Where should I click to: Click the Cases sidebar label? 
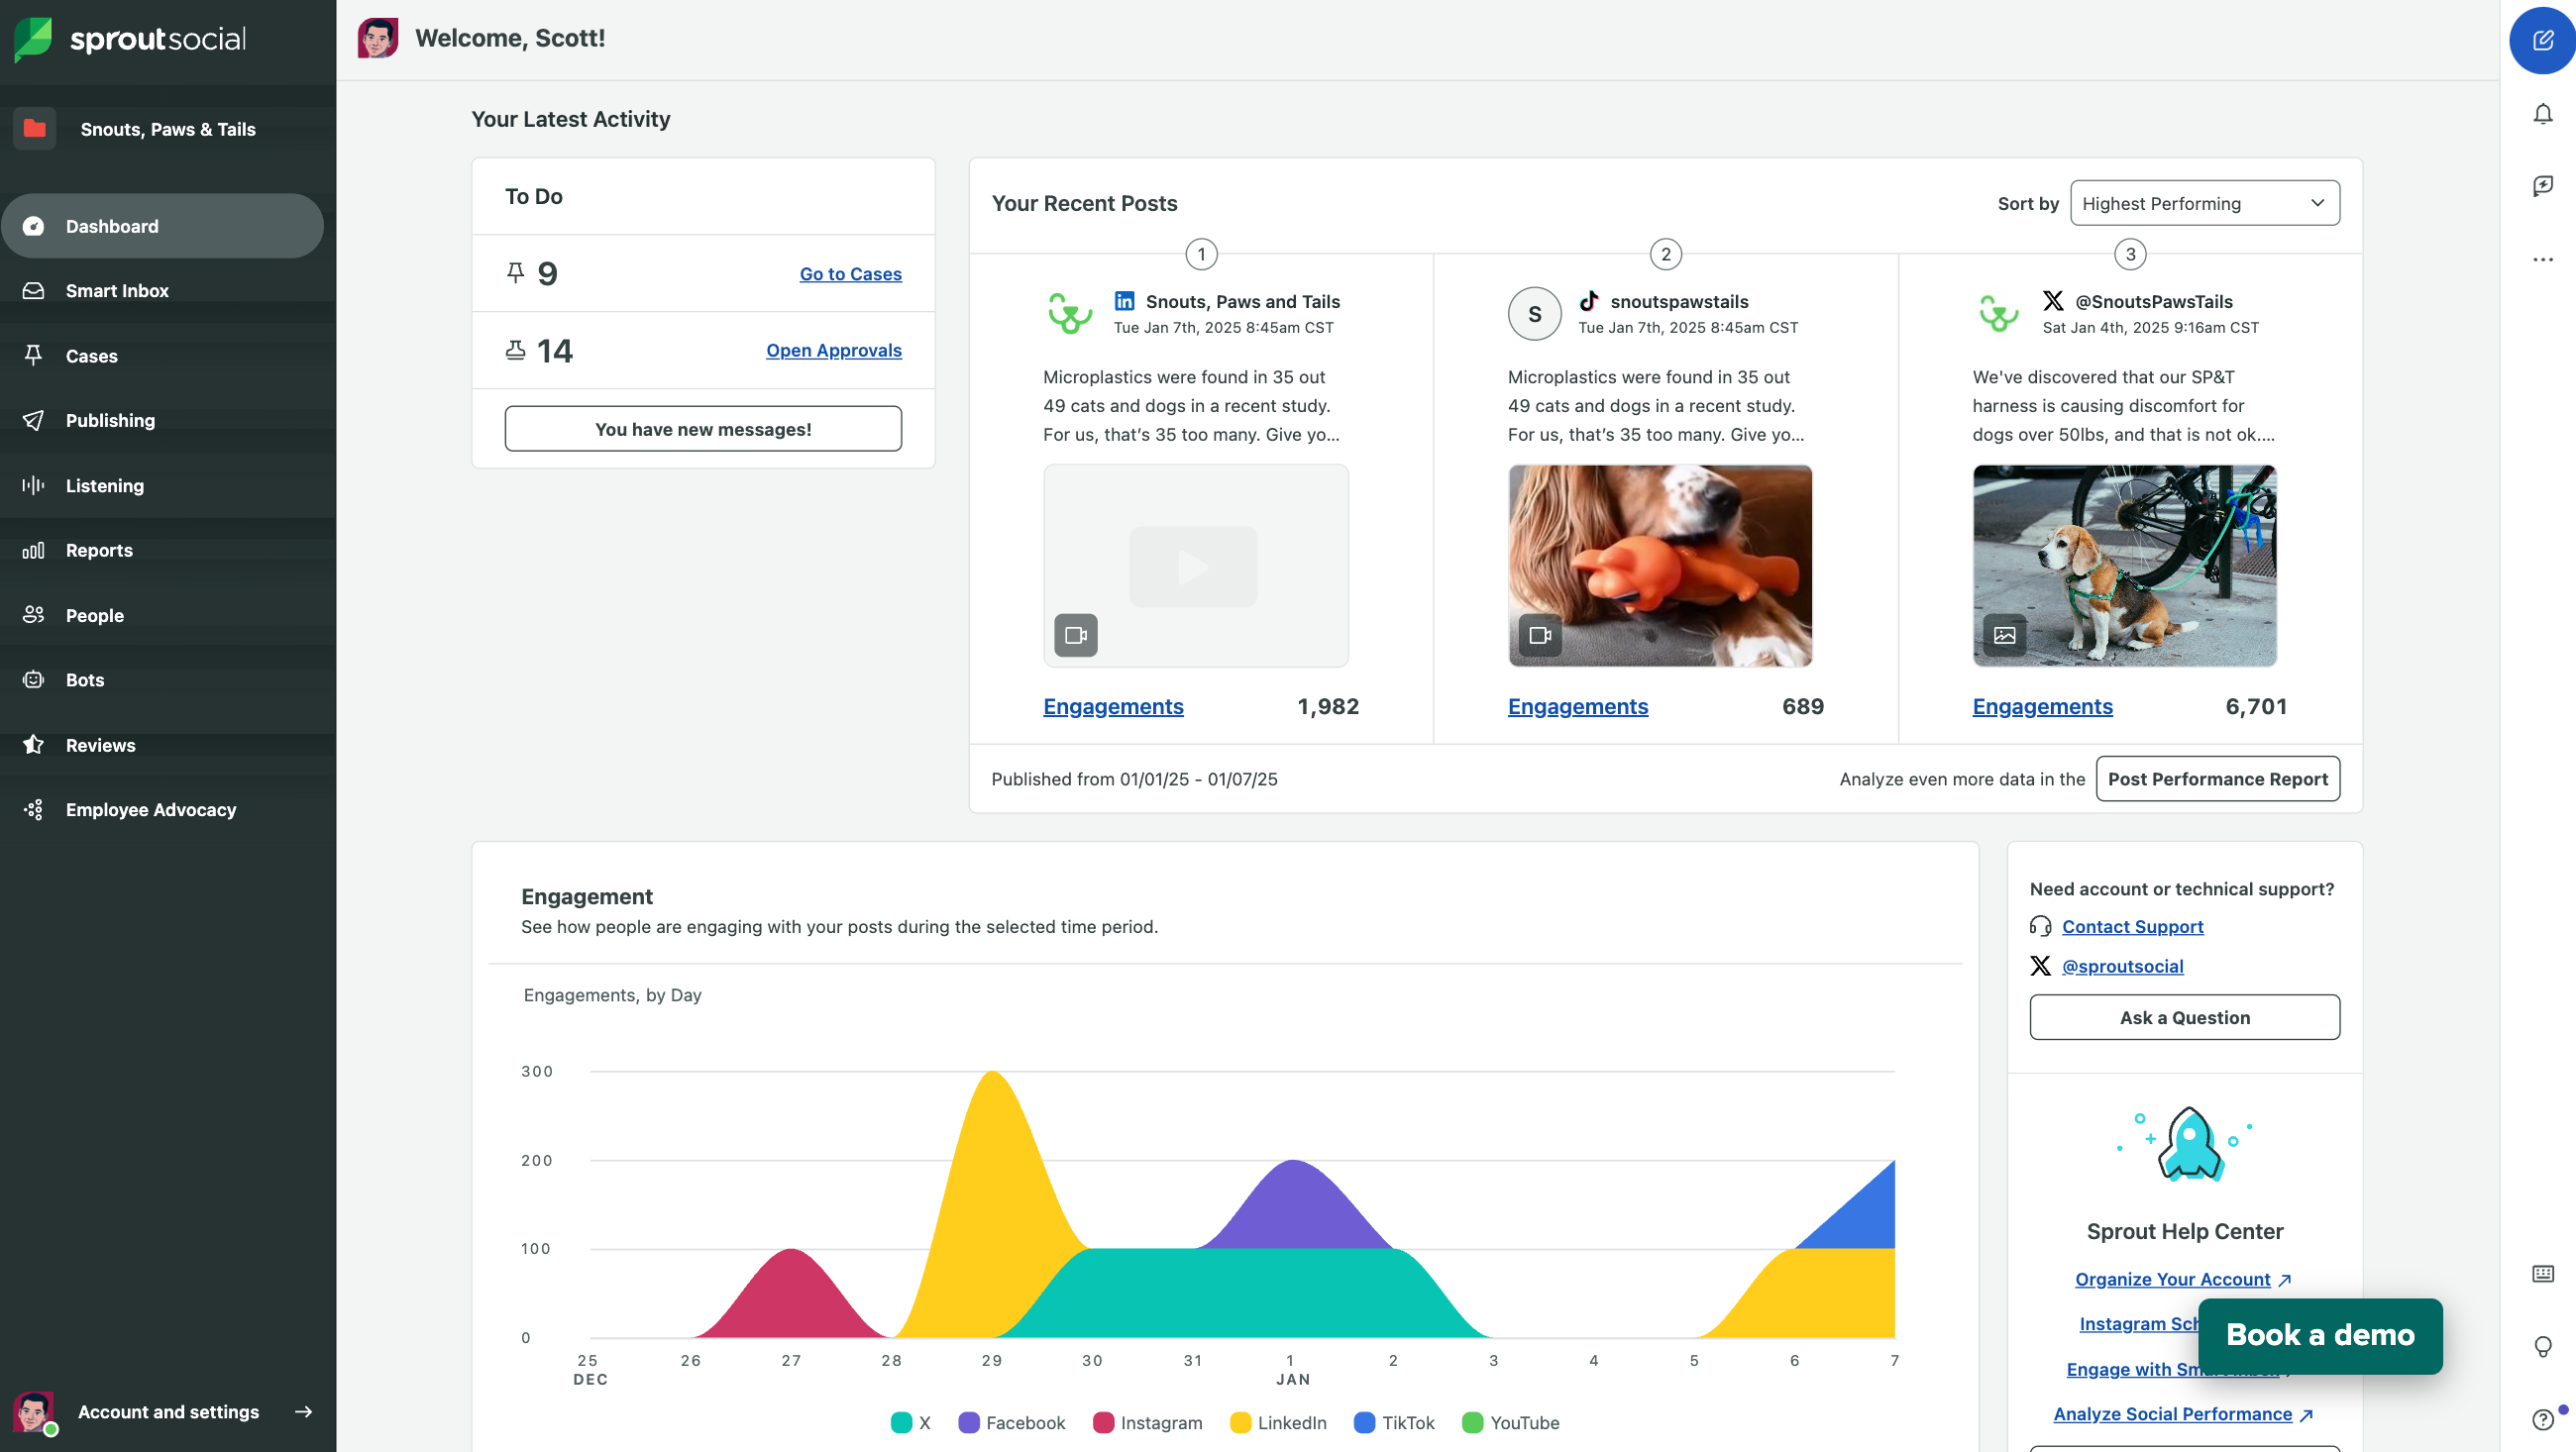pyautogui.click(x=92, y=356)
